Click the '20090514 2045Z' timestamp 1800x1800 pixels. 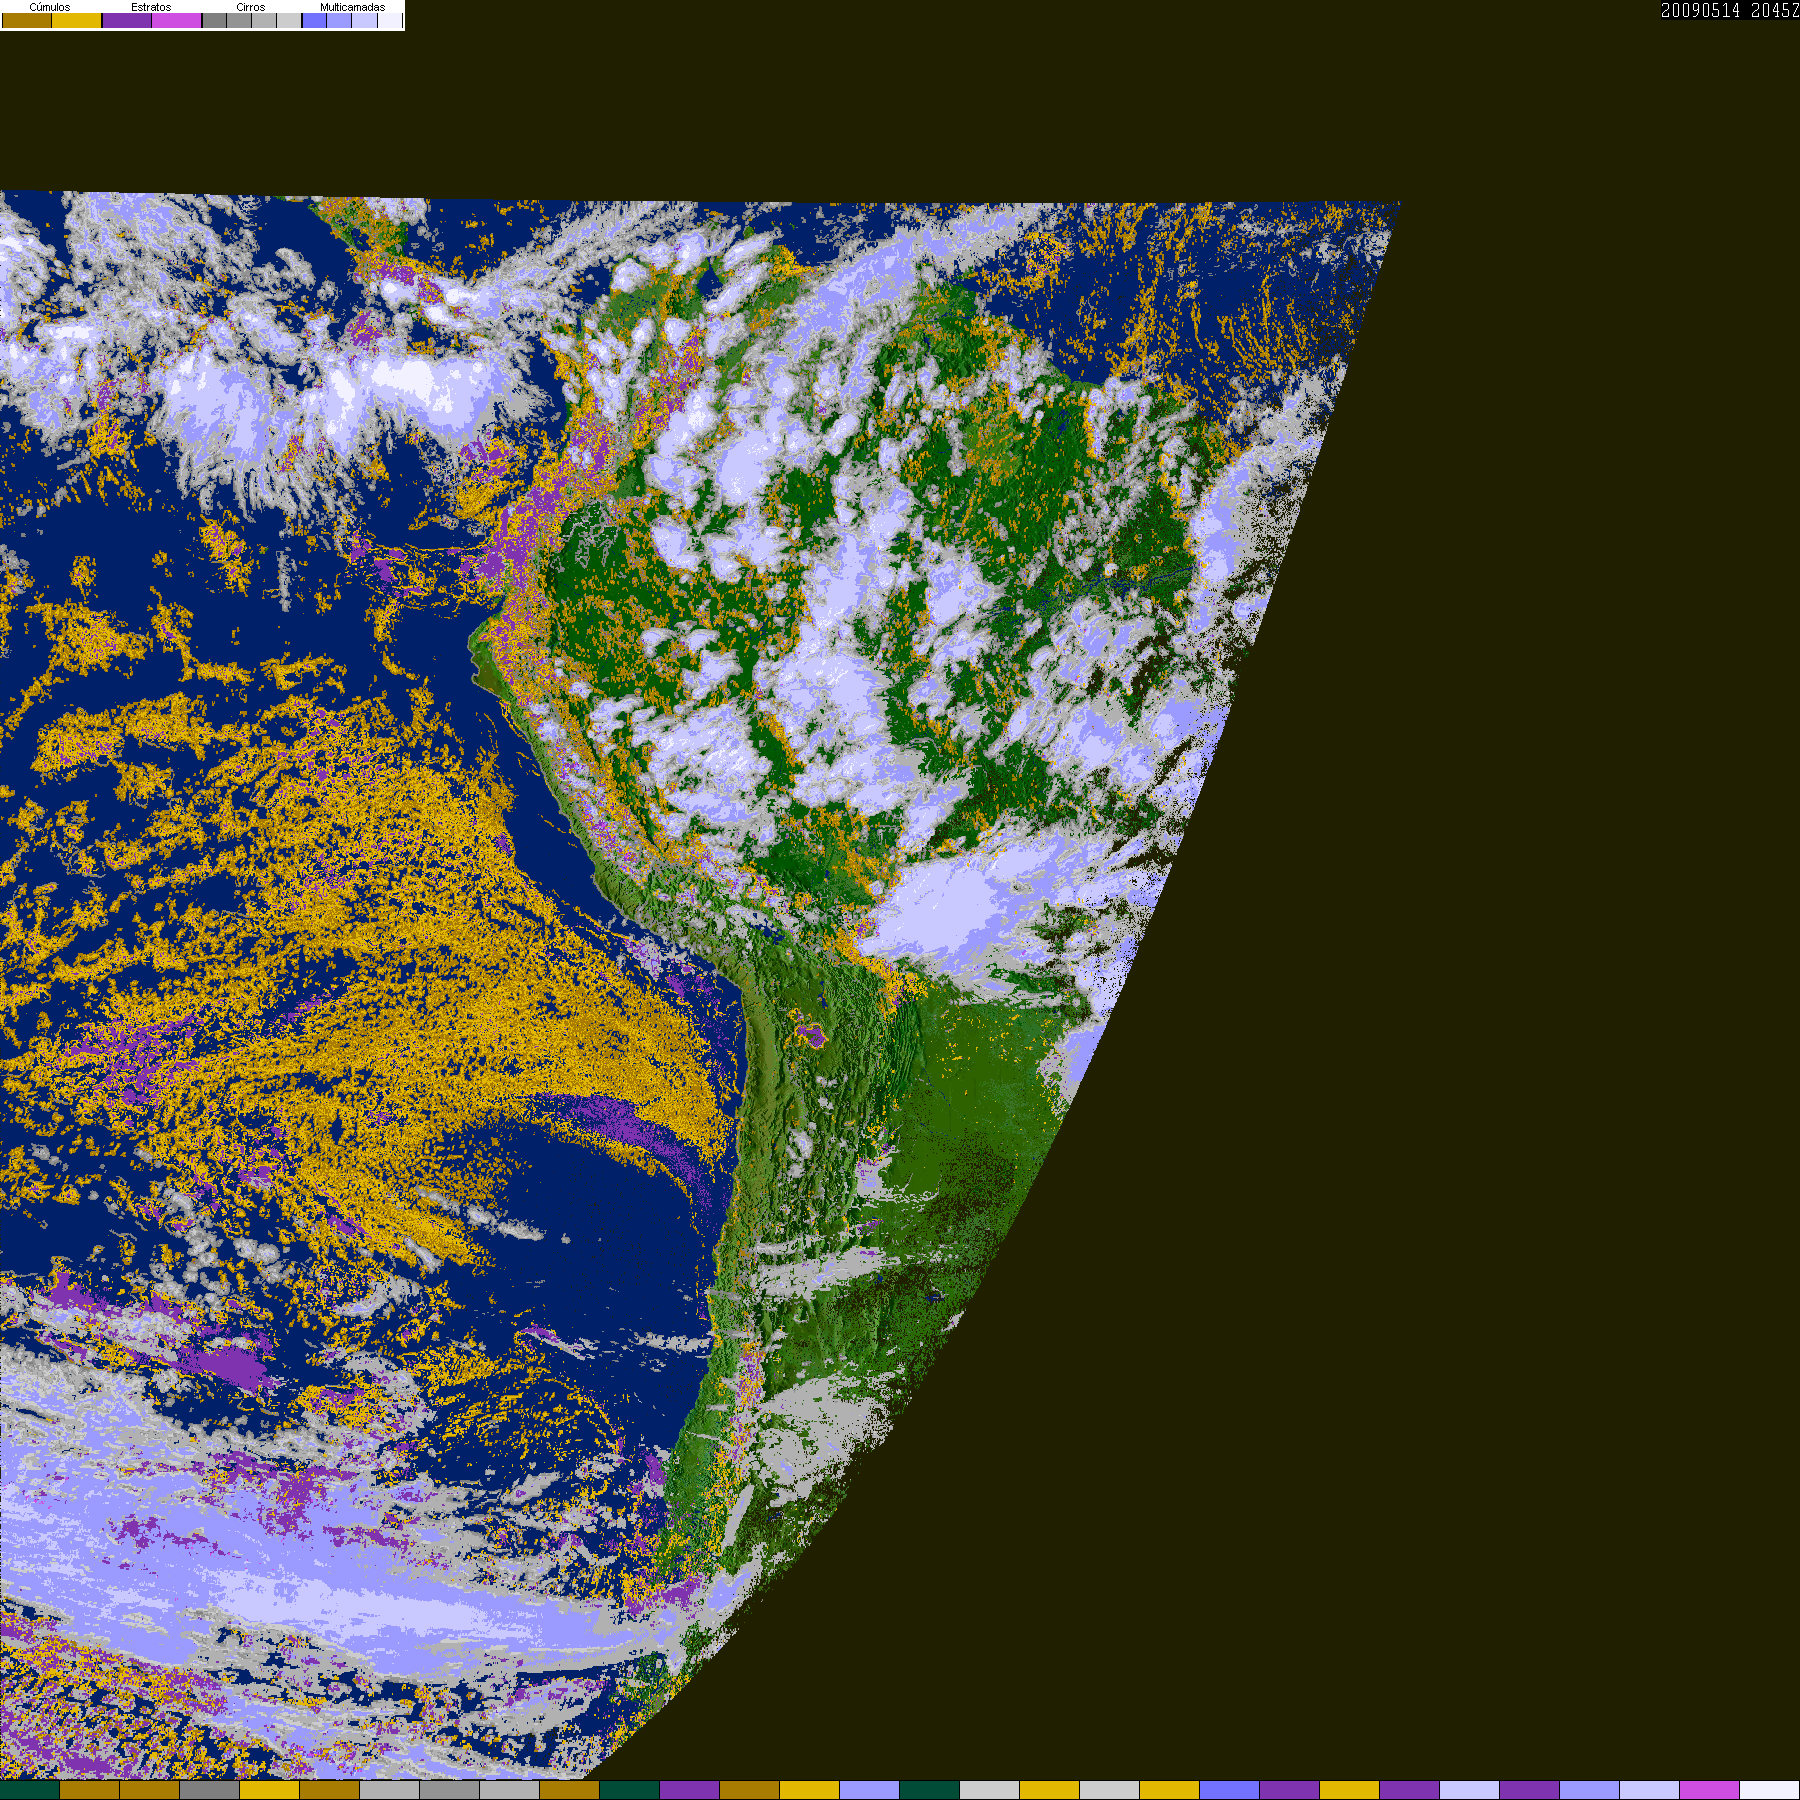[x=1730, y=10]
